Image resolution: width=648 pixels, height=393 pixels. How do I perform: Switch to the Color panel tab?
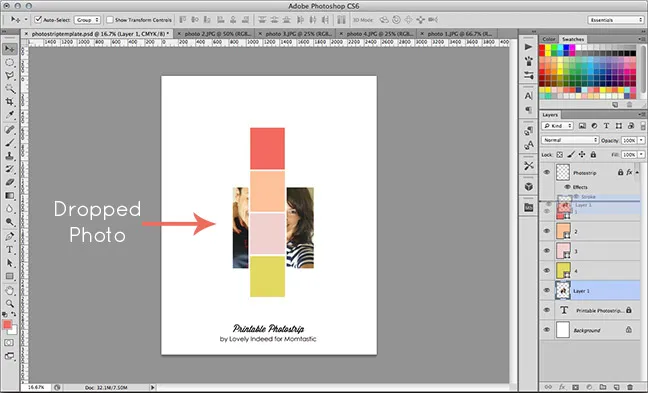[x=549, y=39]
